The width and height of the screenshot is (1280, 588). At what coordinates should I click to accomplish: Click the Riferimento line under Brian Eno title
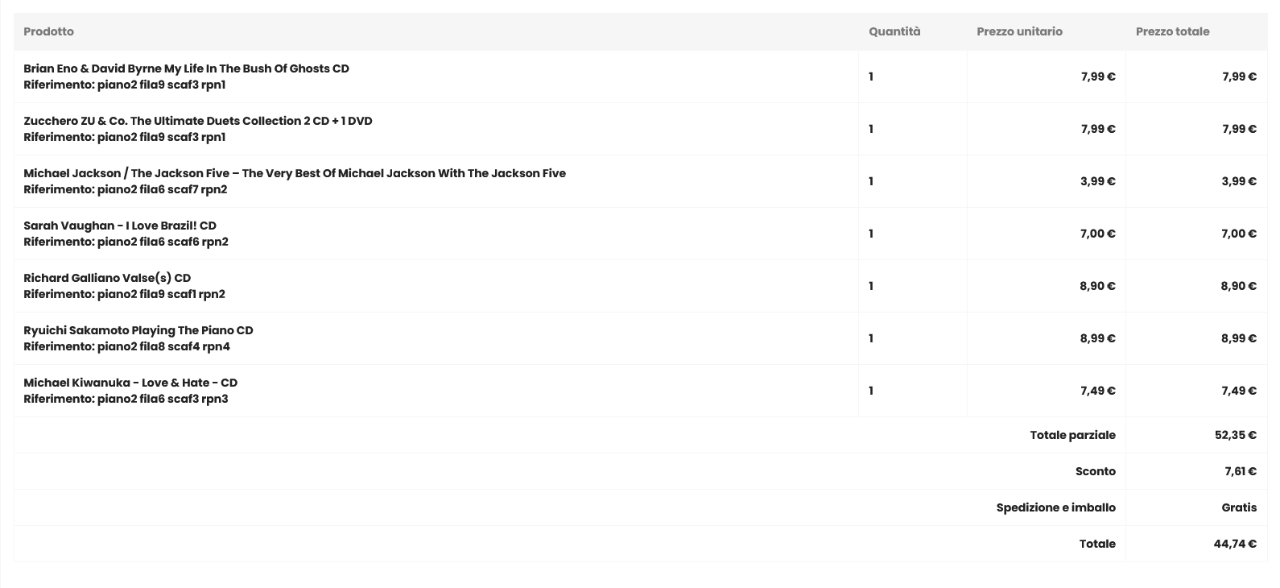coord(124,84)
